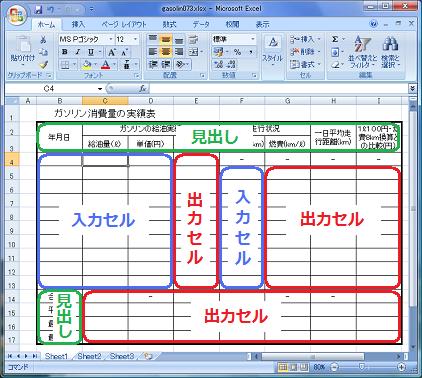Viewport: 422px width, 378px height.
Task: Toggle Italic formatting
Action: (x=77, y=52)
